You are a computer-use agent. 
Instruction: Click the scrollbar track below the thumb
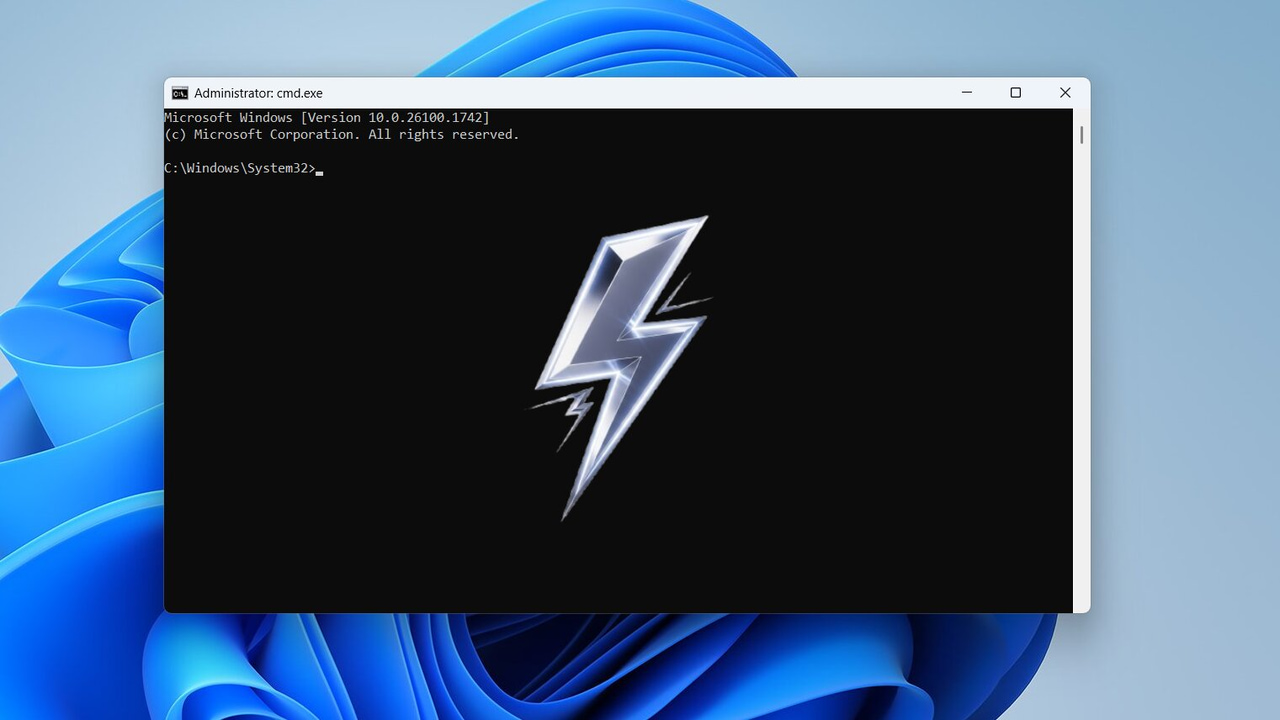[1080, 400]
